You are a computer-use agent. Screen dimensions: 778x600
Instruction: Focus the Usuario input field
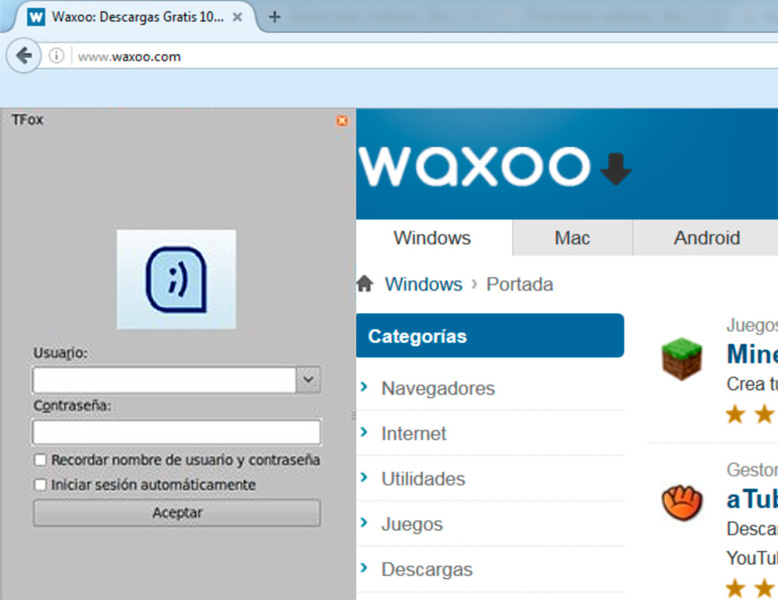point(164,380)
